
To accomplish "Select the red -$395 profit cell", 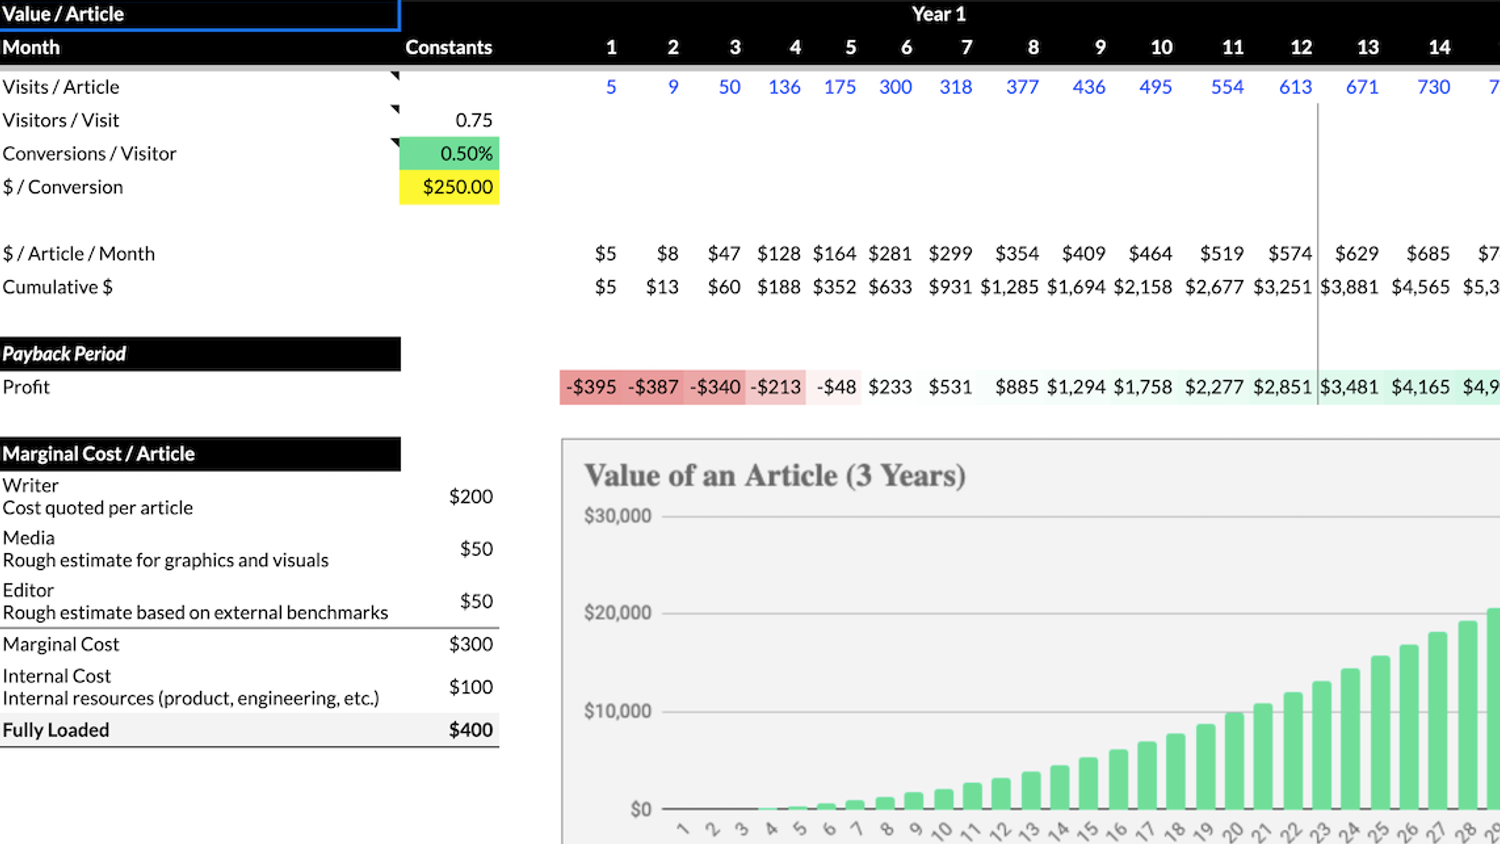I will (x=592, y=387).
